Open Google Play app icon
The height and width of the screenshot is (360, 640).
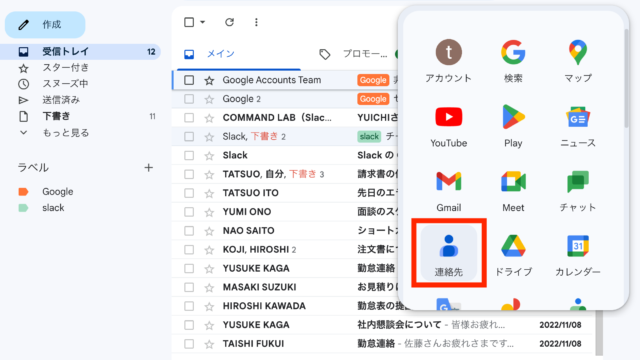point(513,126)
